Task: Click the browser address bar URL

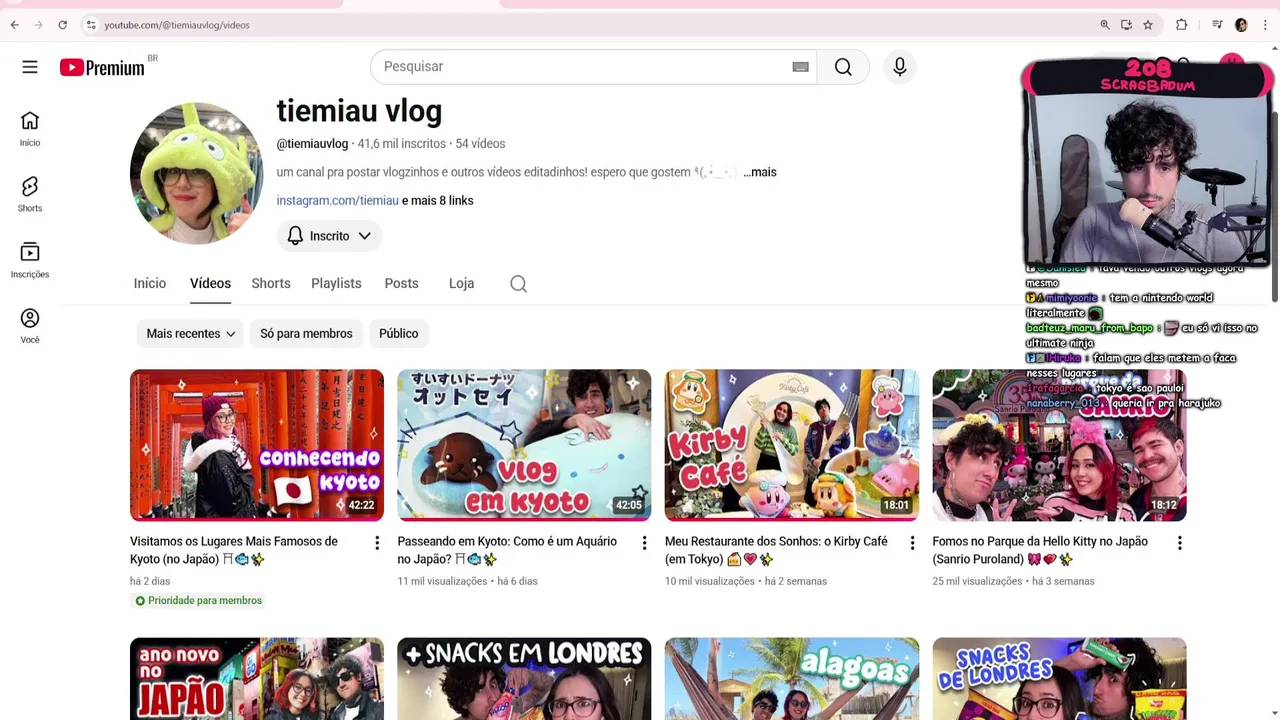Action: pyautogui.click(x=177, y=25)
